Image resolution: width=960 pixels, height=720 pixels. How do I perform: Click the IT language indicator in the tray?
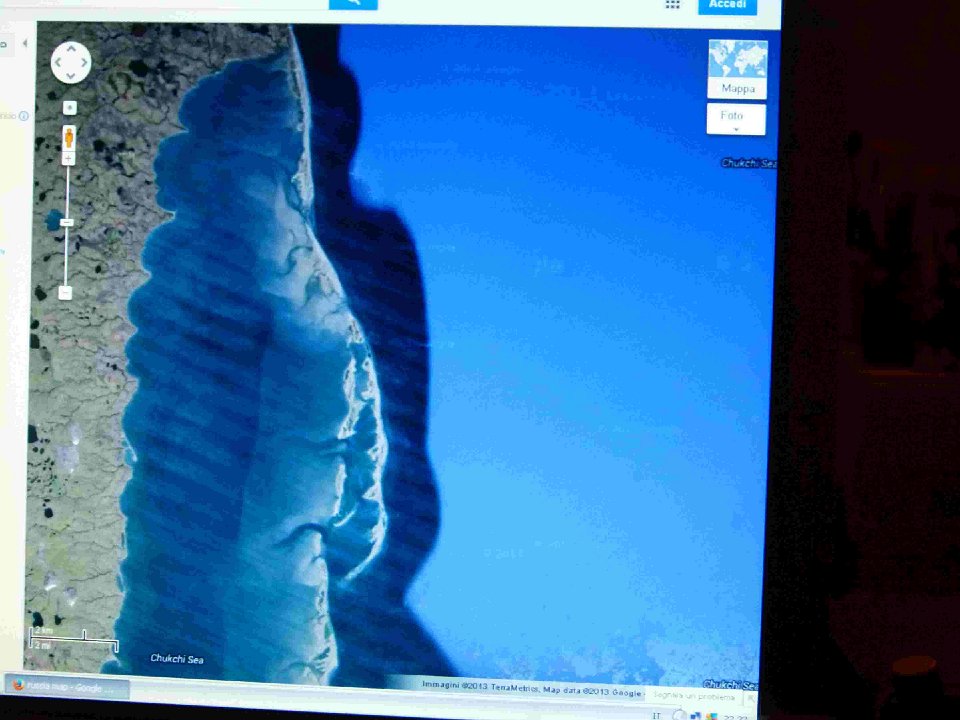tap(657, 716)
